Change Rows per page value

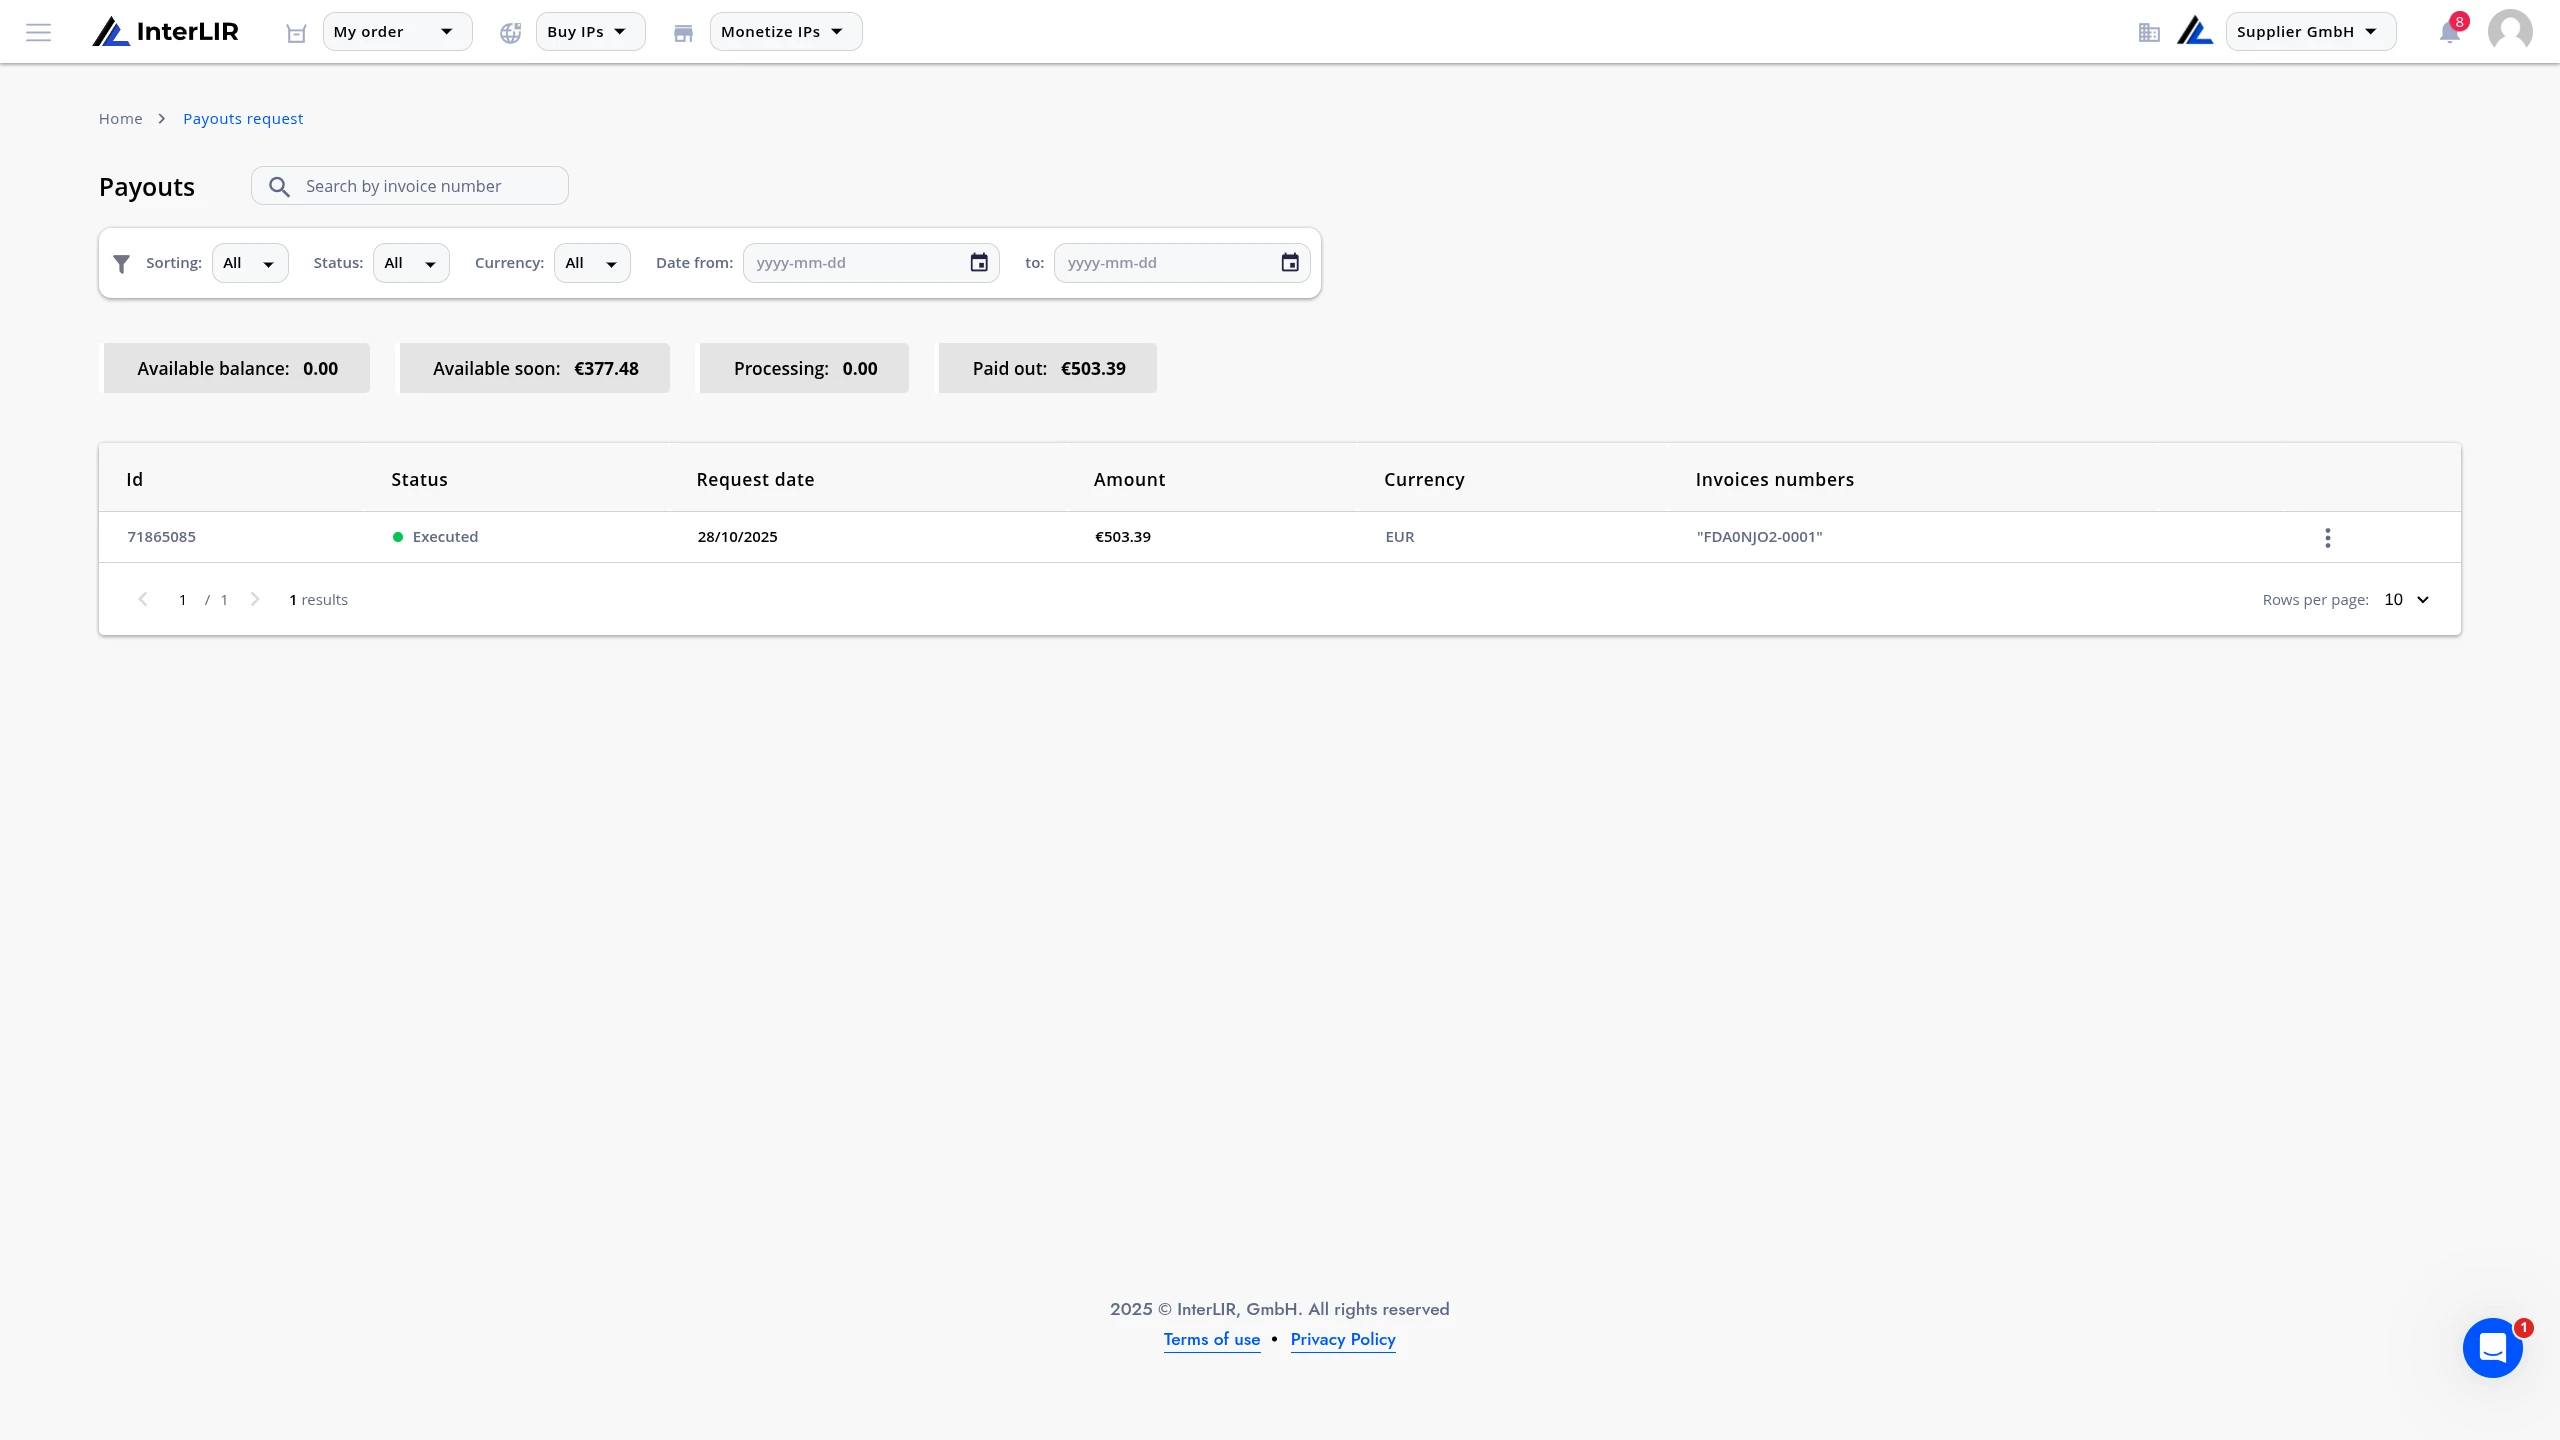point(2406,600)
